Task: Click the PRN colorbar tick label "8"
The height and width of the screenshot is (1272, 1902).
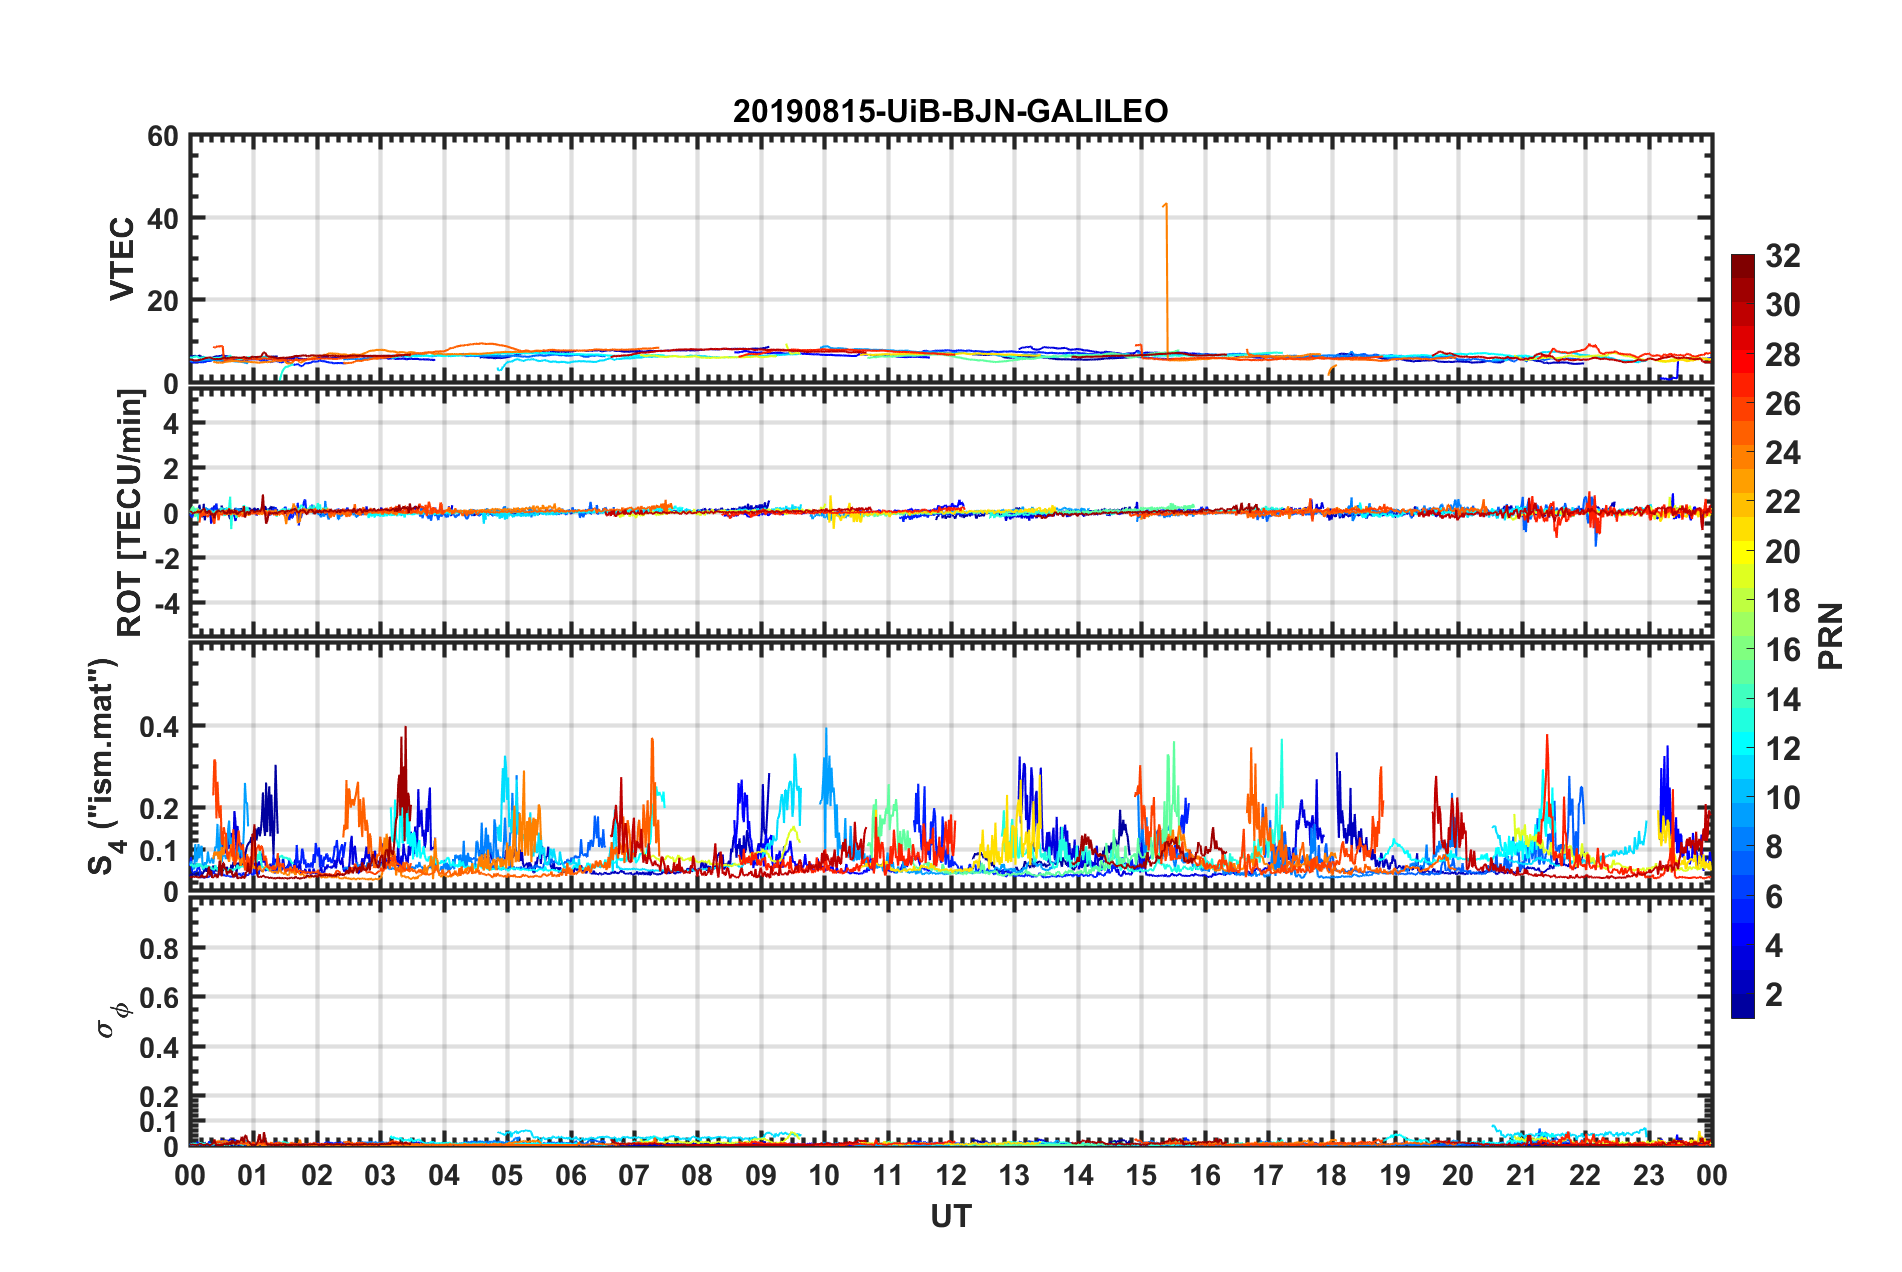Action: point(1774,847)
